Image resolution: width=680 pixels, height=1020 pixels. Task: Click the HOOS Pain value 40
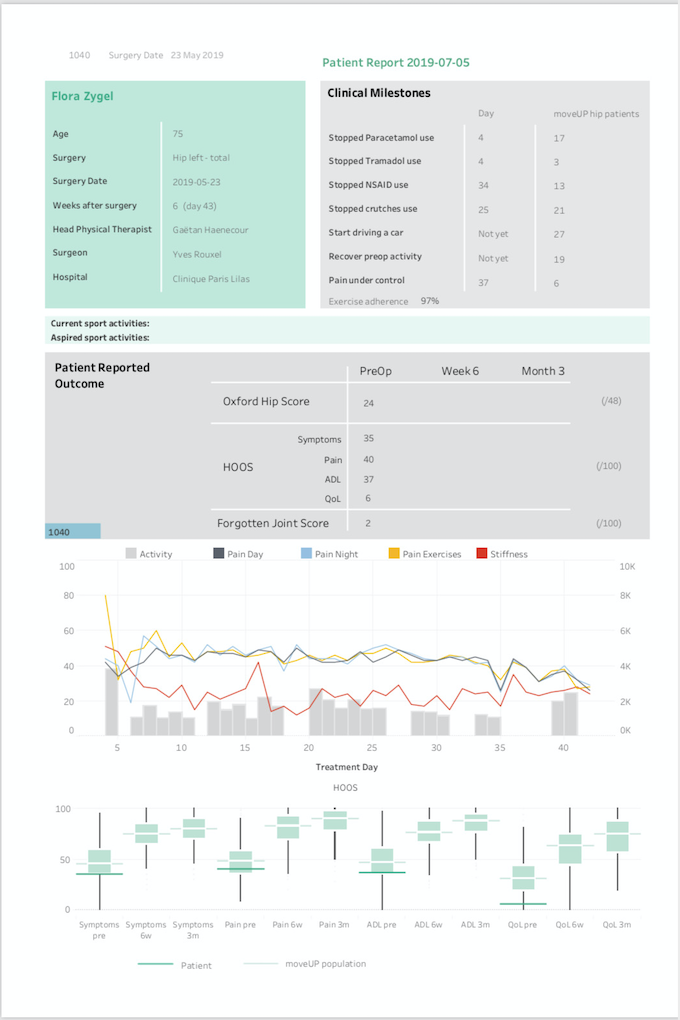pyautogui.click(x=368, y=459)
